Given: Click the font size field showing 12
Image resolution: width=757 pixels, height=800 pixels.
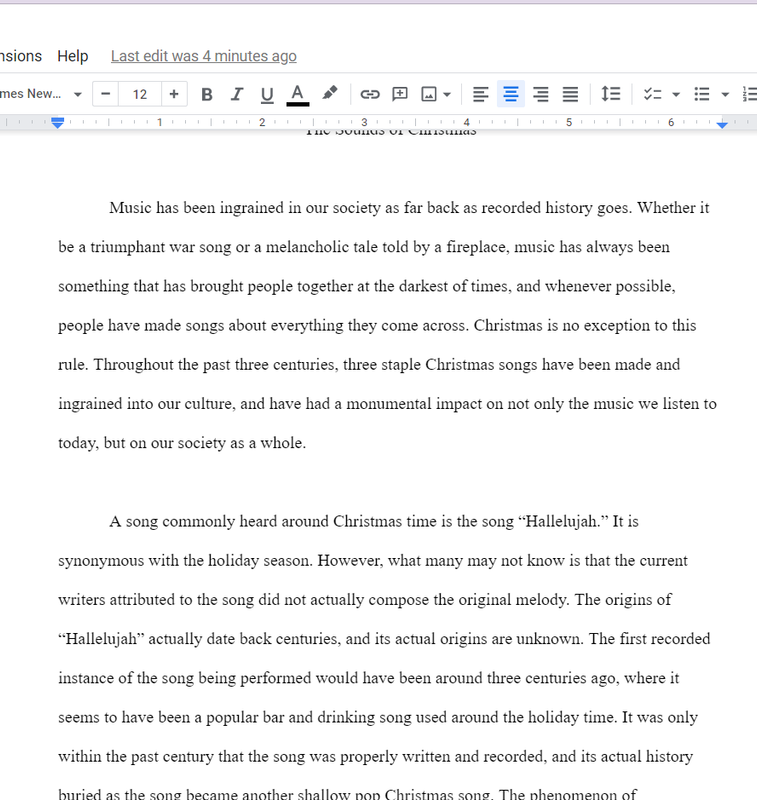Looking at the screenshot, I should click(140, 94).
